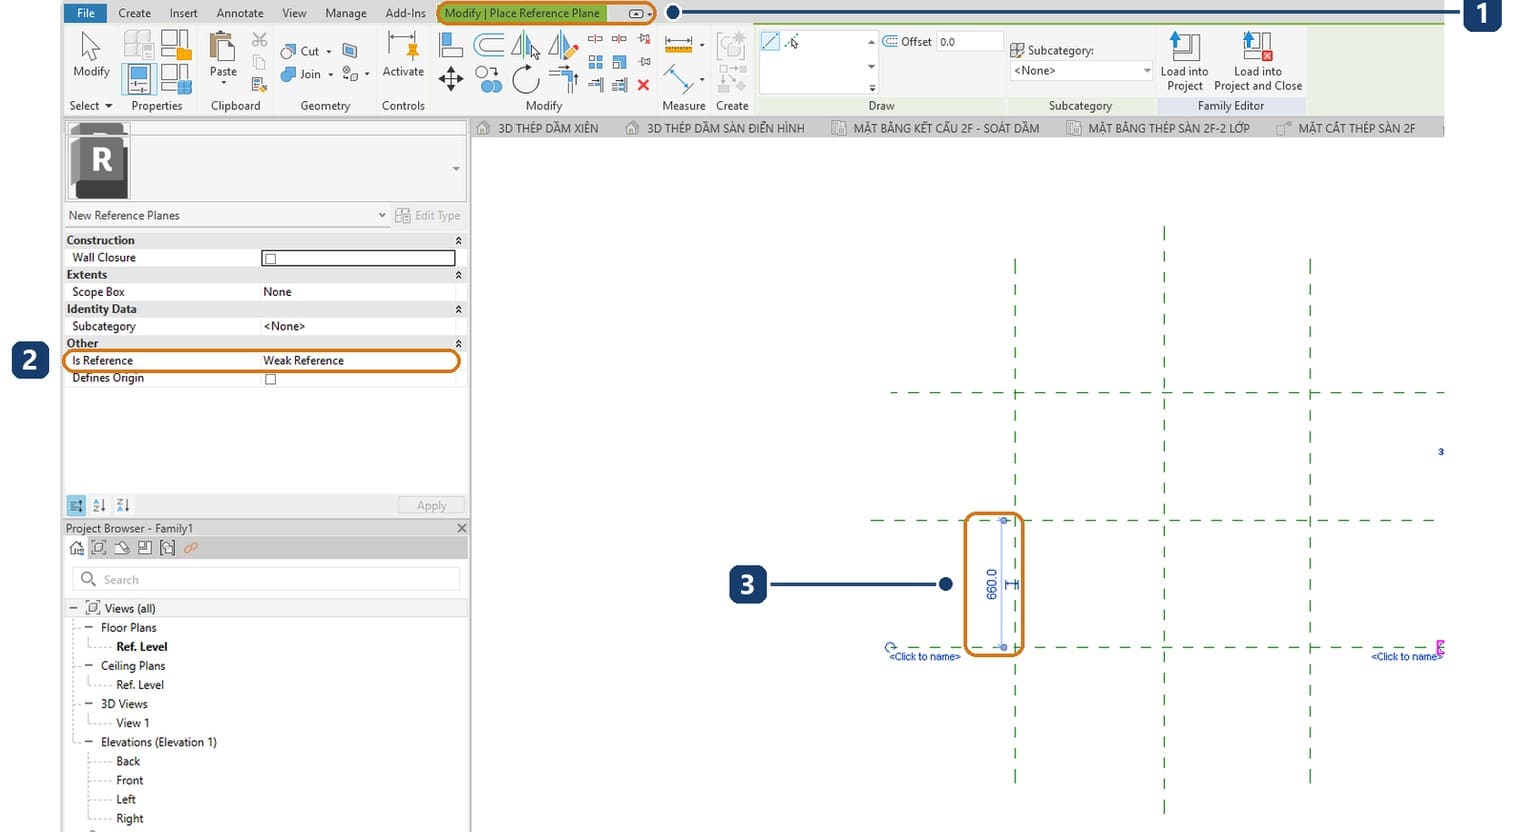
Task: Click the Measure Between Two References icon
Action: [x=679, y=45]
